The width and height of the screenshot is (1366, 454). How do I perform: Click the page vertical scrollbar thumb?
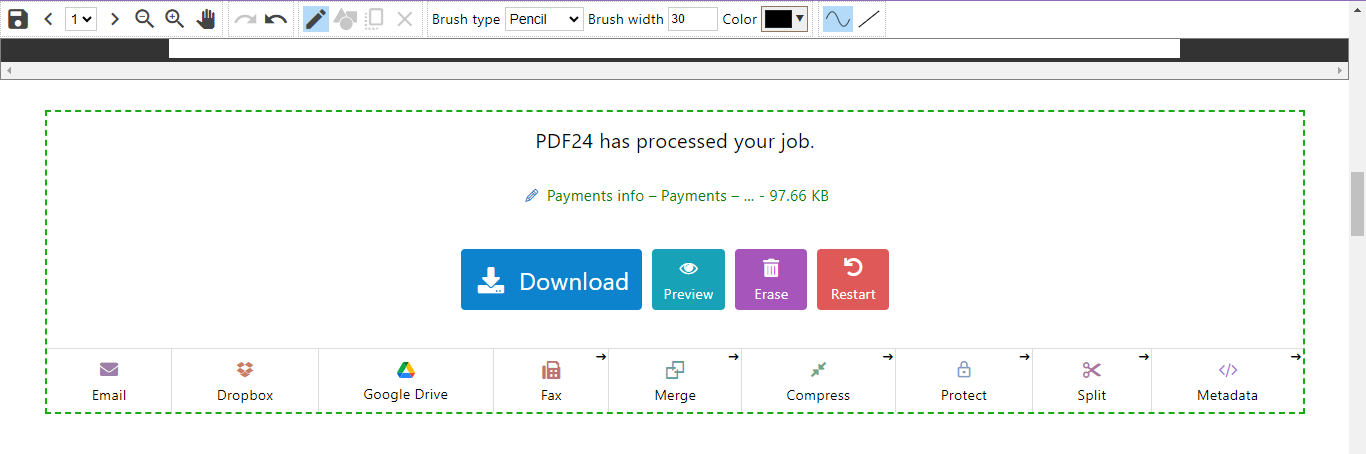1357,203
